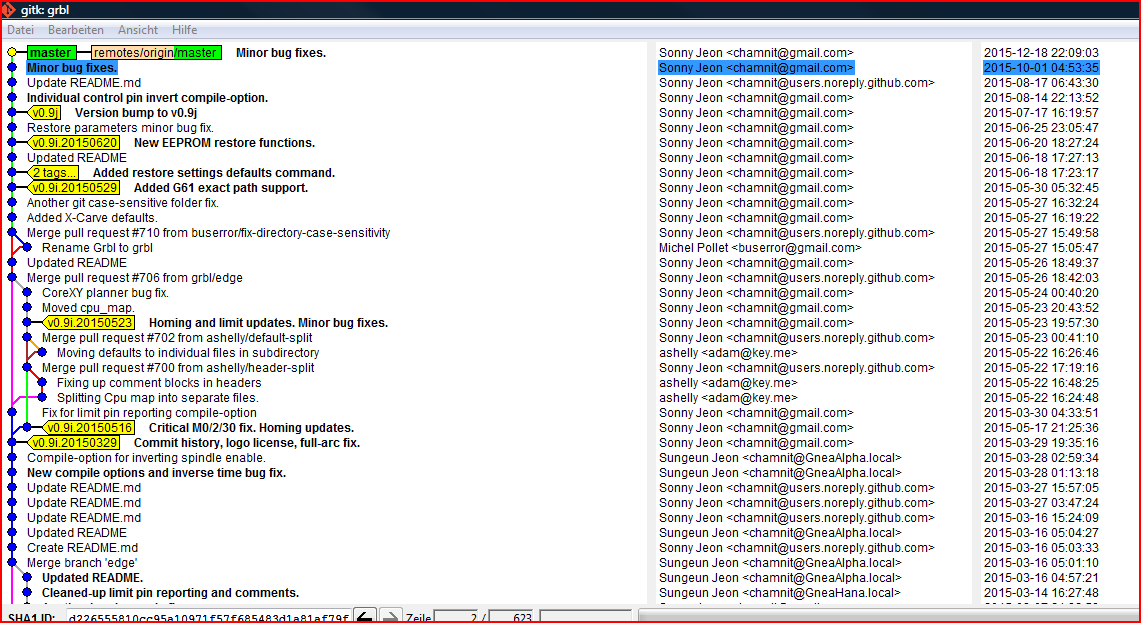Click the v0.9i.20150329 tag marker

pos(74,443)
